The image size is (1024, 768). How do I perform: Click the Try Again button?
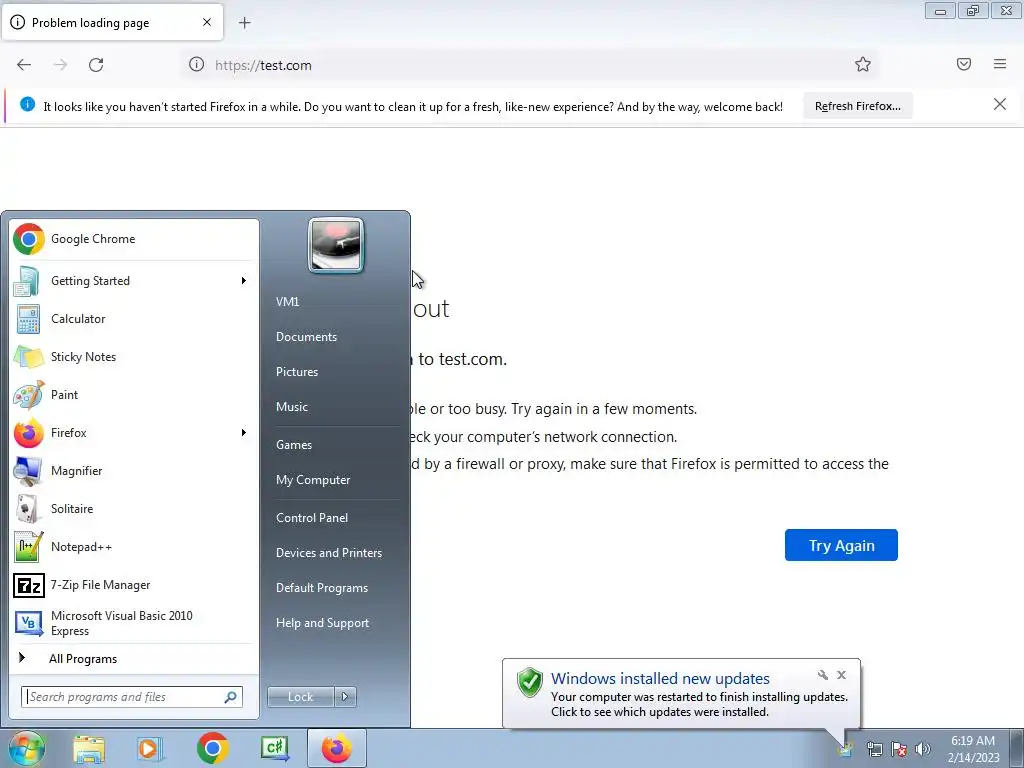coord(841,545)
